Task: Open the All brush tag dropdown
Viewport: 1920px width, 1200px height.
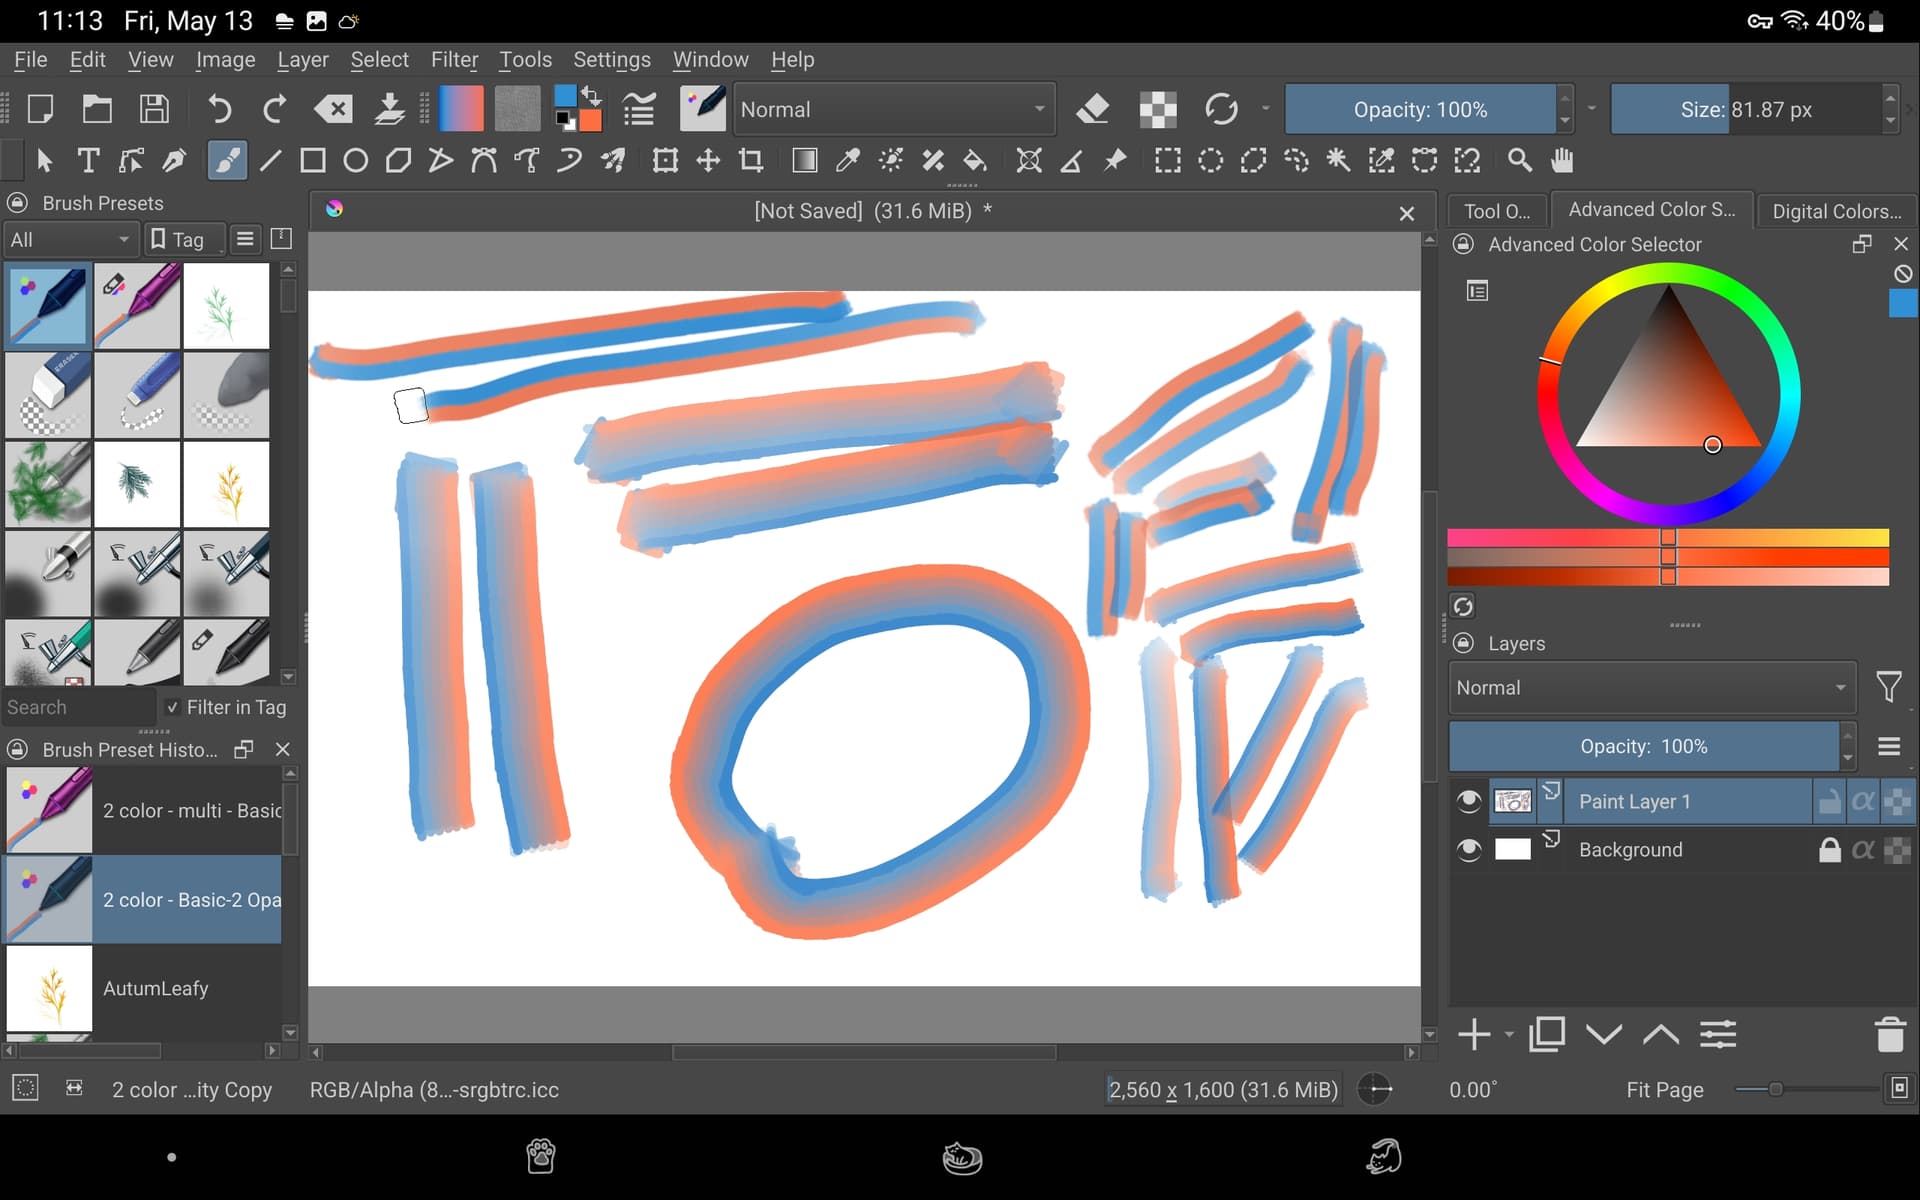Action: [x=69, y=240]
